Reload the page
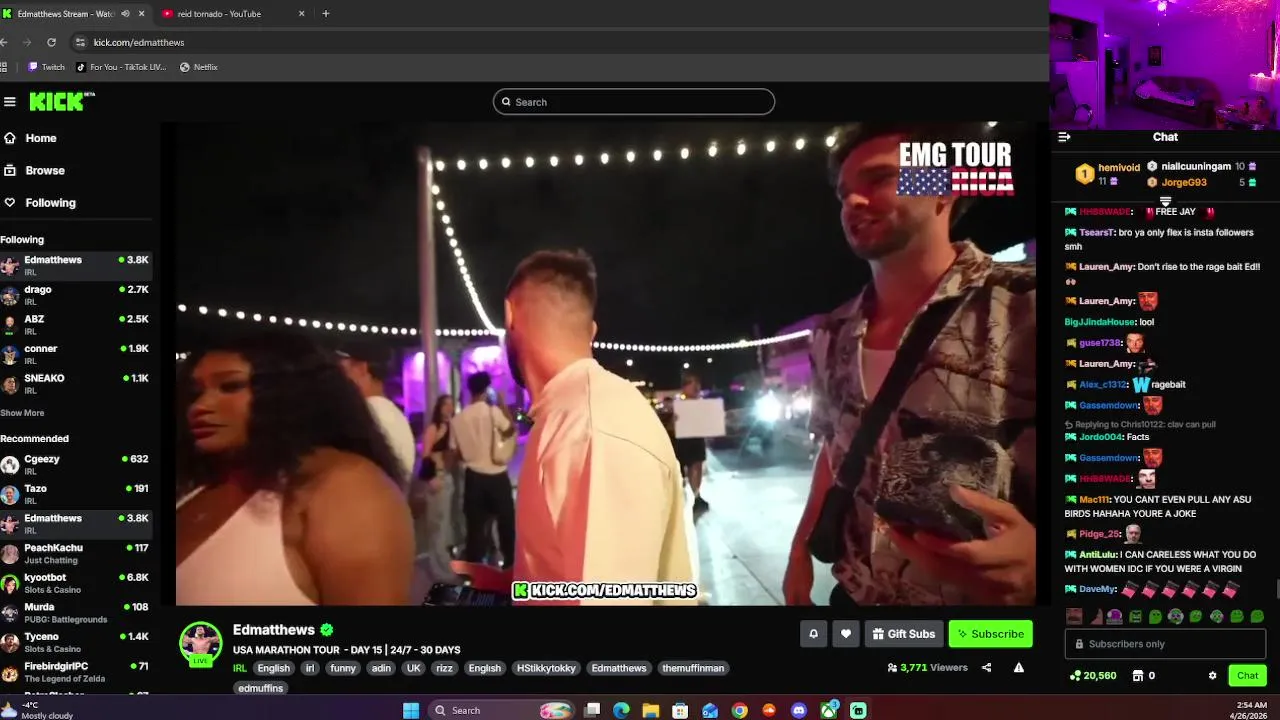The width and height of the screenshot is (1280, 720). [51, 42]
